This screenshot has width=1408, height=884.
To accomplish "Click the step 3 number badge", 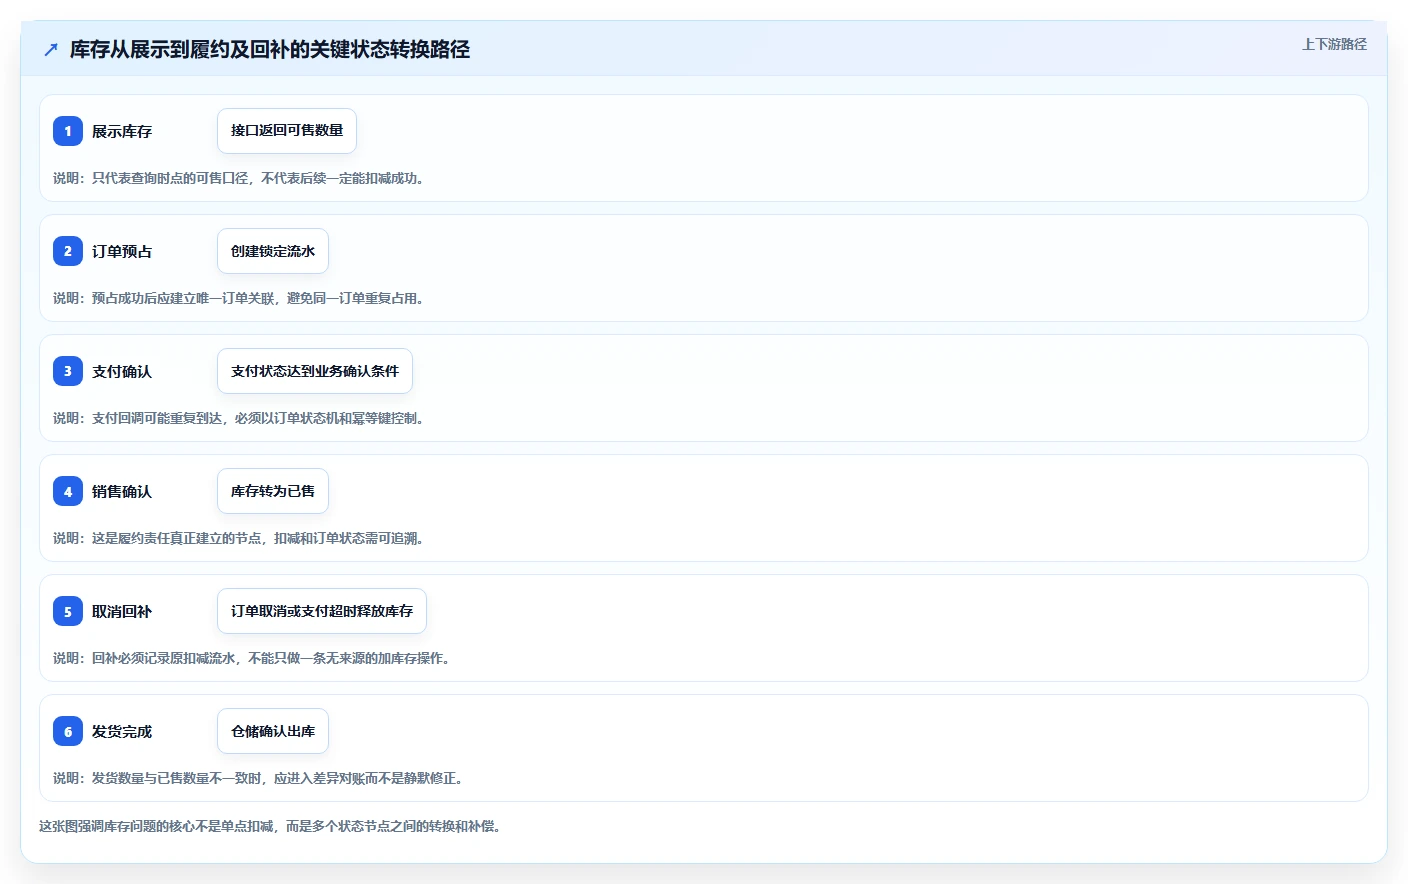I will pos(68,371).
